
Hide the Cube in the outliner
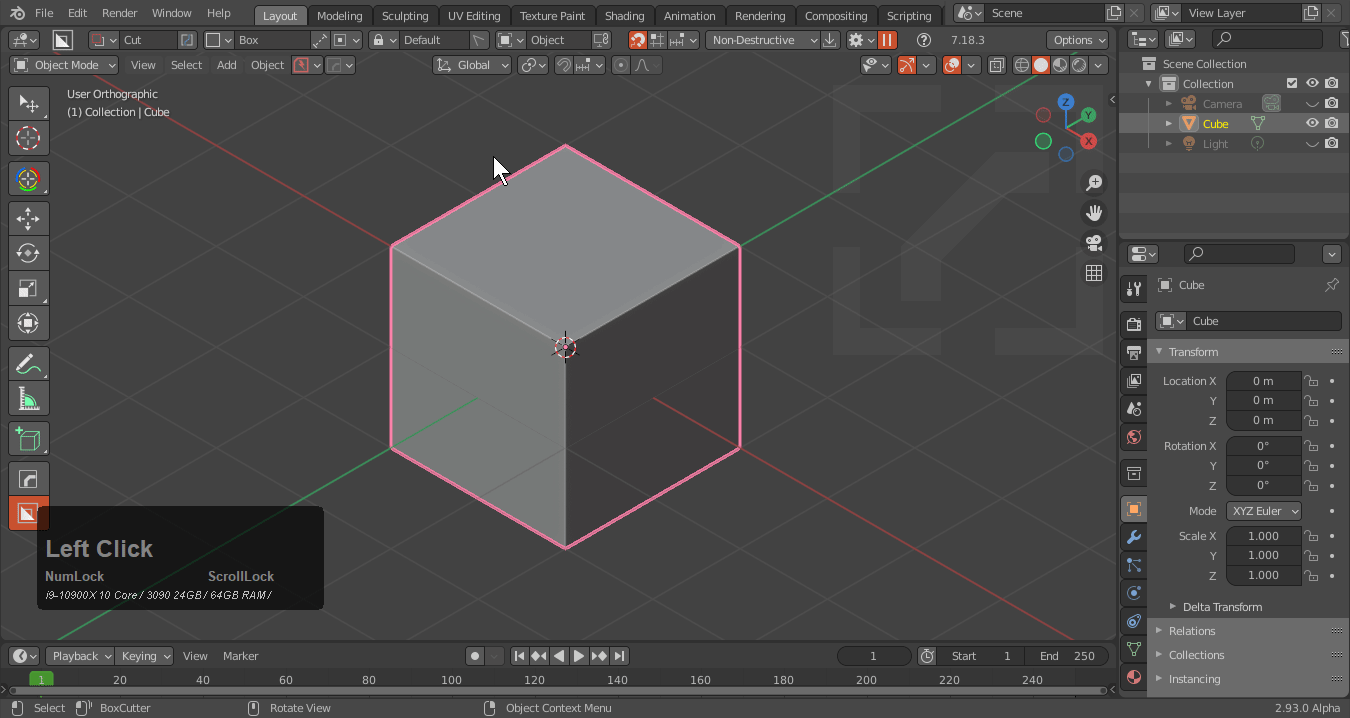(x=1312, y=124)
